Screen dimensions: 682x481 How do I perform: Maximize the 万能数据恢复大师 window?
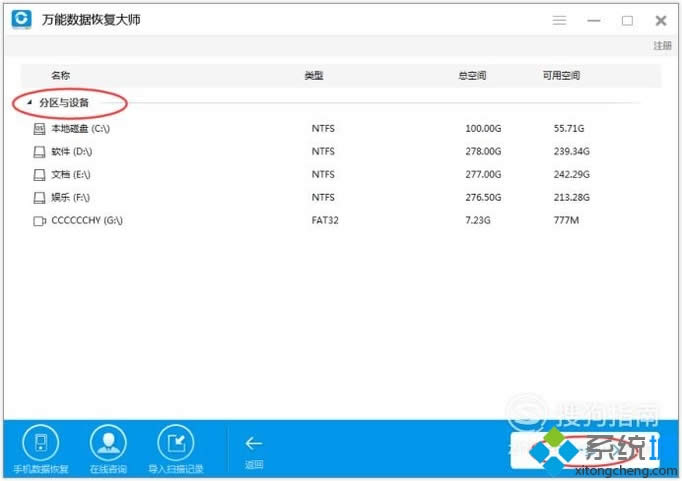(x=627, y=20)
